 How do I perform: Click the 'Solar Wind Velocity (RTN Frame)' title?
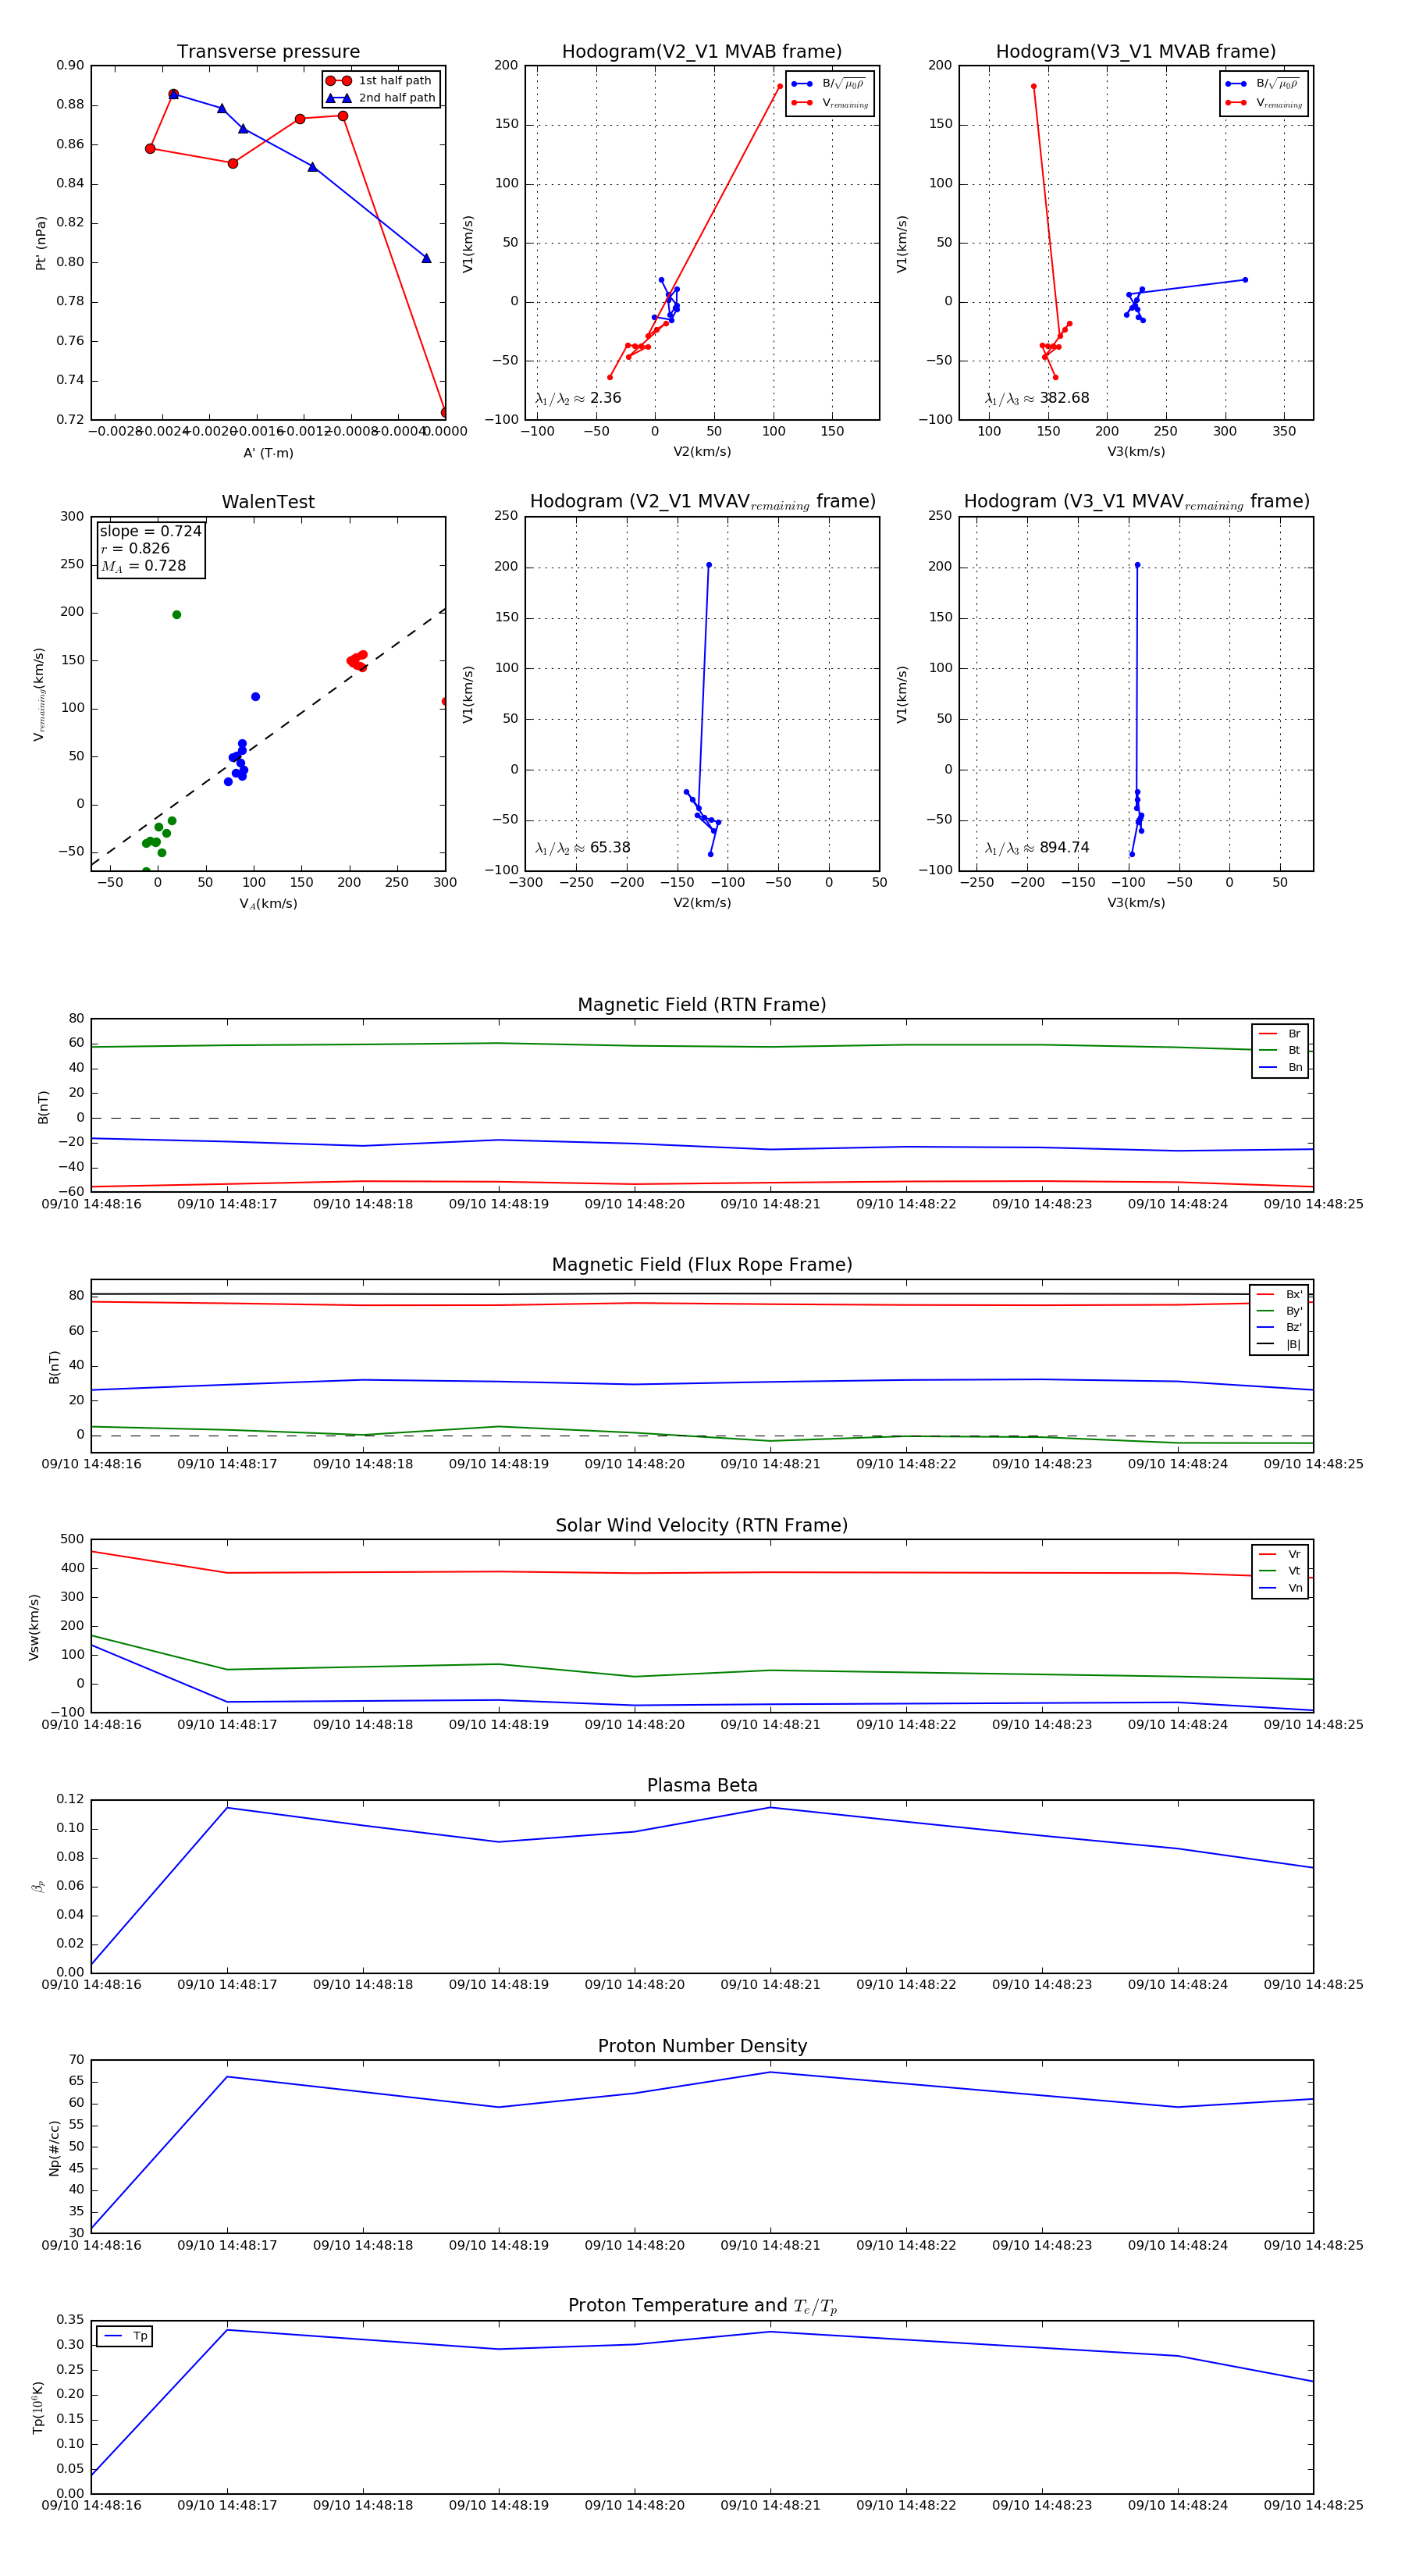coord(702,1526)
